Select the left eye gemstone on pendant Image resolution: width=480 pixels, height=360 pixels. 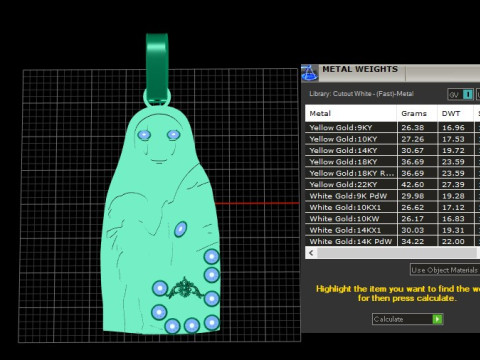click(x=144, y=135)
